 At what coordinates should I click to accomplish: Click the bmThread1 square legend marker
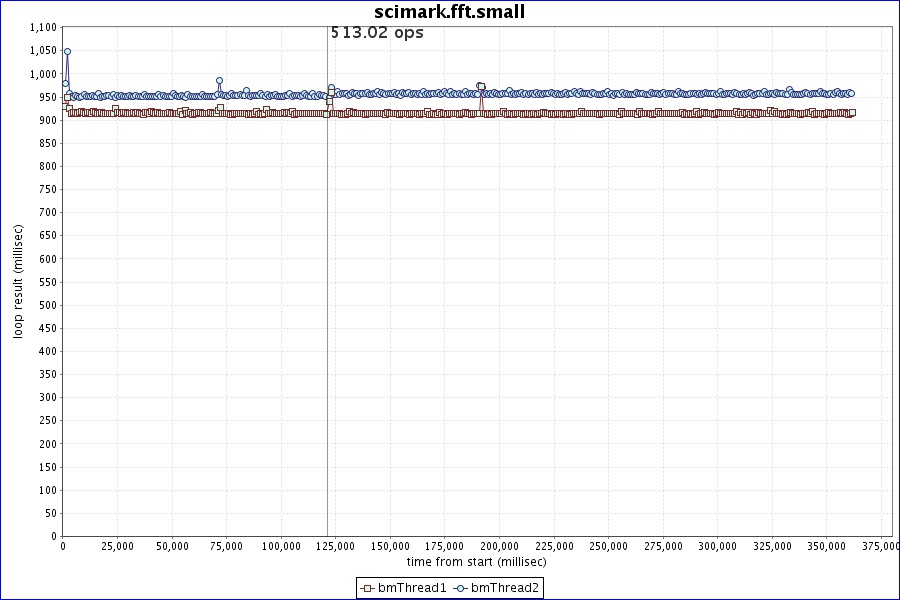click(367, 588)
